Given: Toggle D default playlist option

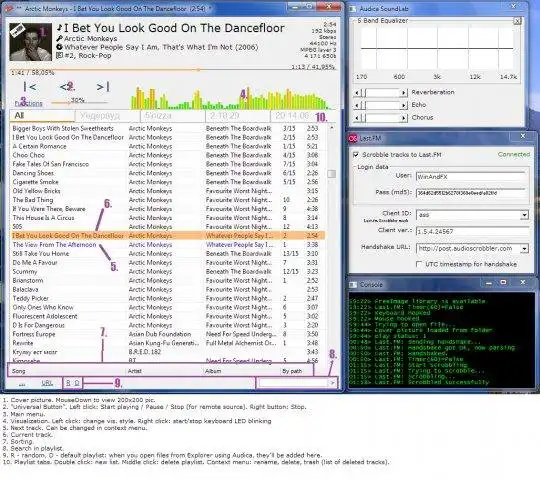Looking at the screenshot, I should tap(77, 383).
